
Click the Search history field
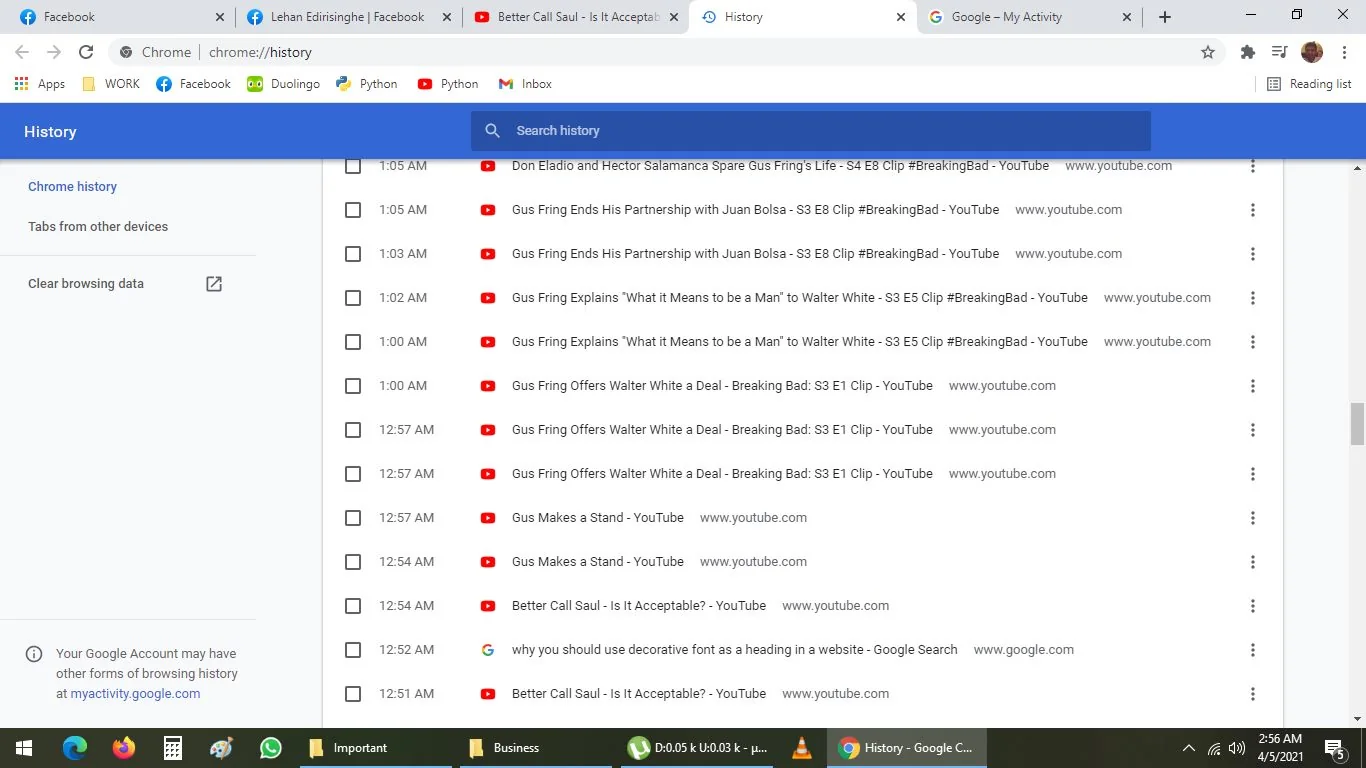click(x=811, y=131)
